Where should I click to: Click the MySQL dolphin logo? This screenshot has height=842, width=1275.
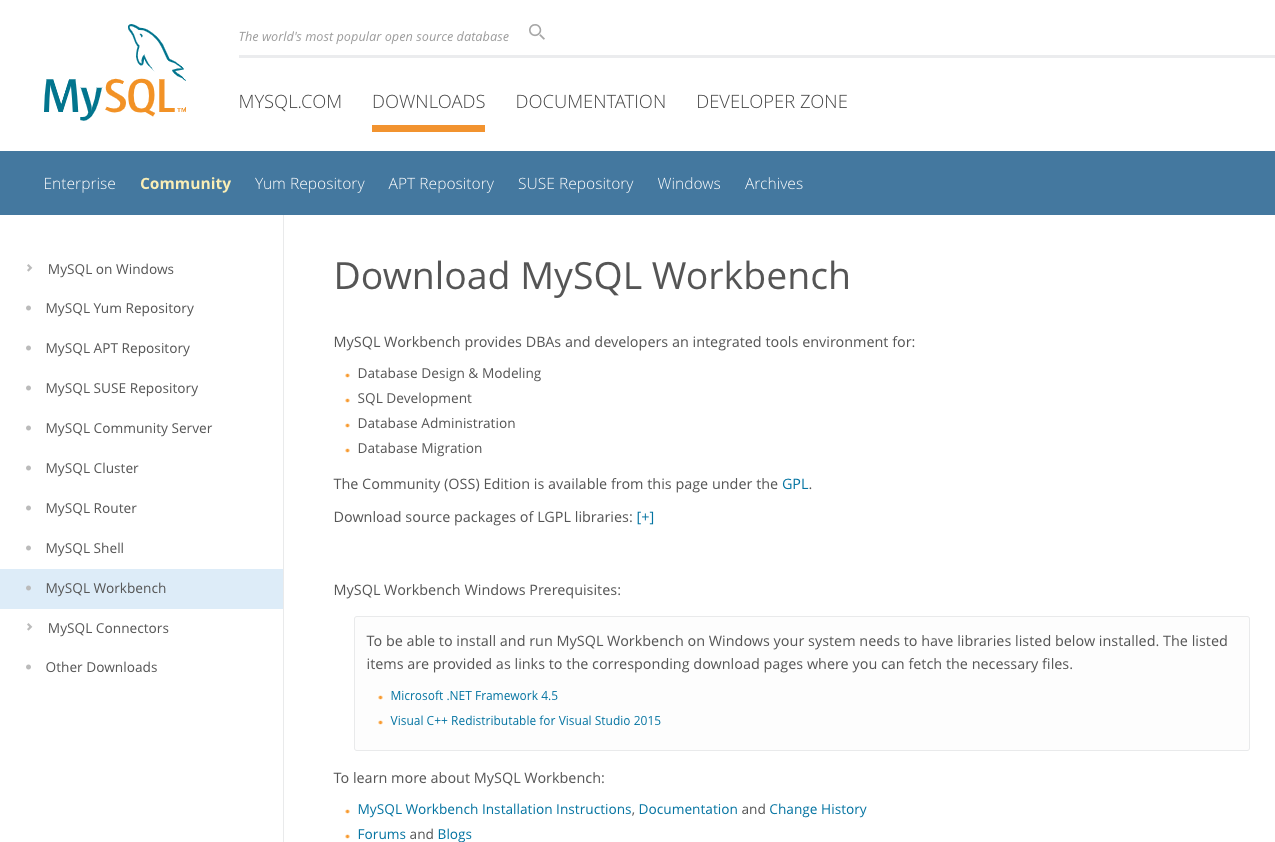tap(115, 72)
